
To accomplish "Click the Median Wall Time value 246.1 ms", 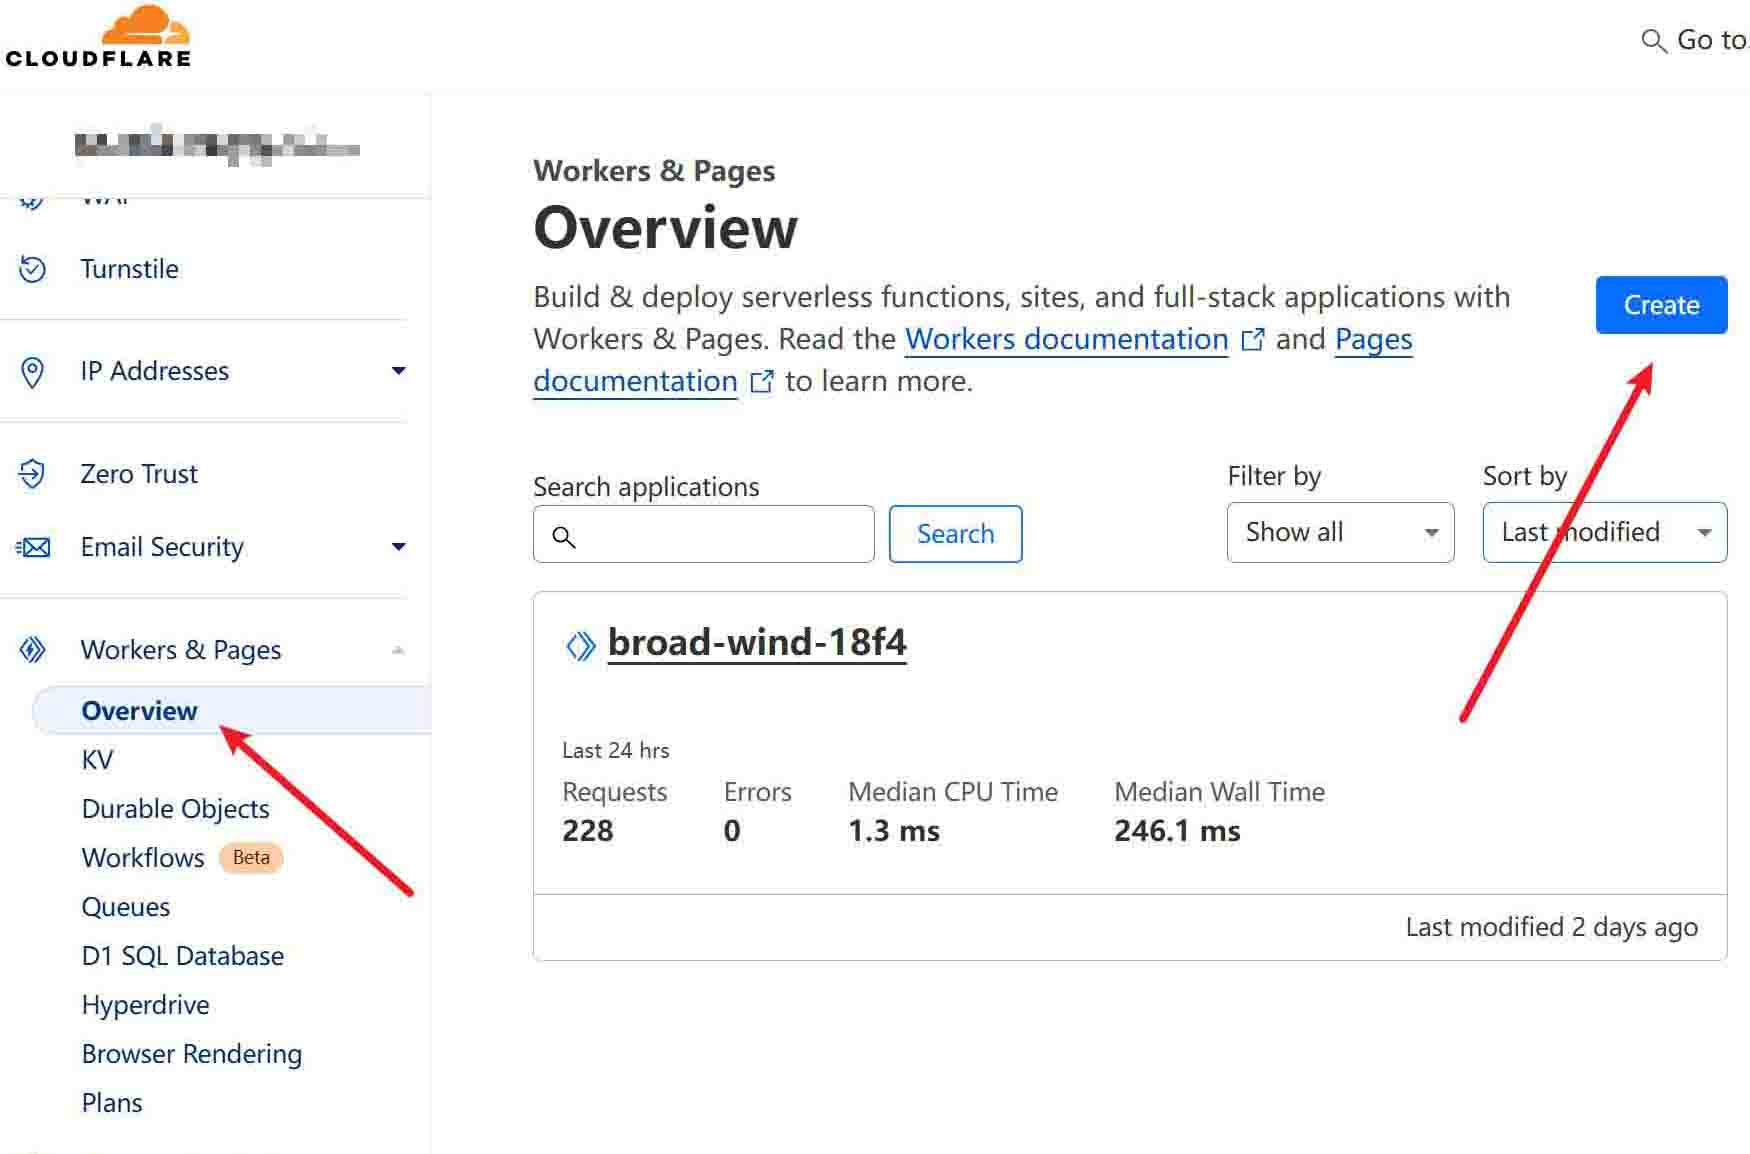I will point(1177,832).
